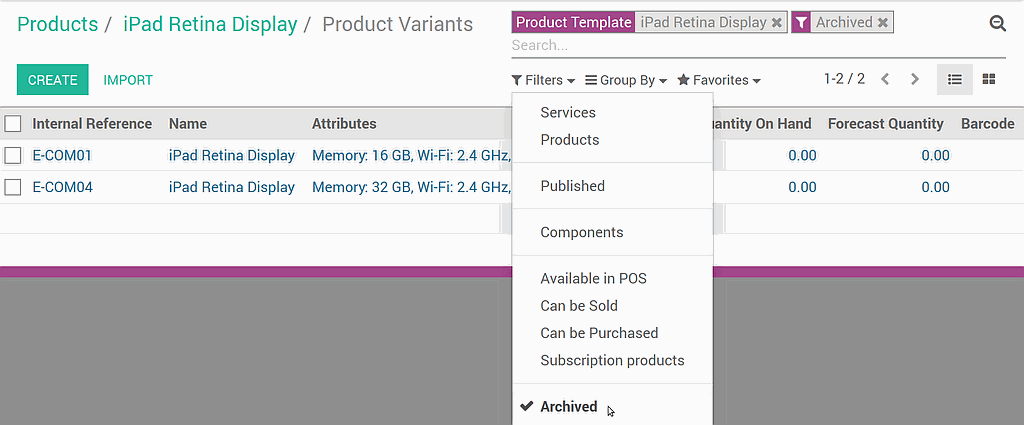Remove the iPad Retina Display search facet
Viewport: 1024px width, 425px height.
click(x=777, y=22)
